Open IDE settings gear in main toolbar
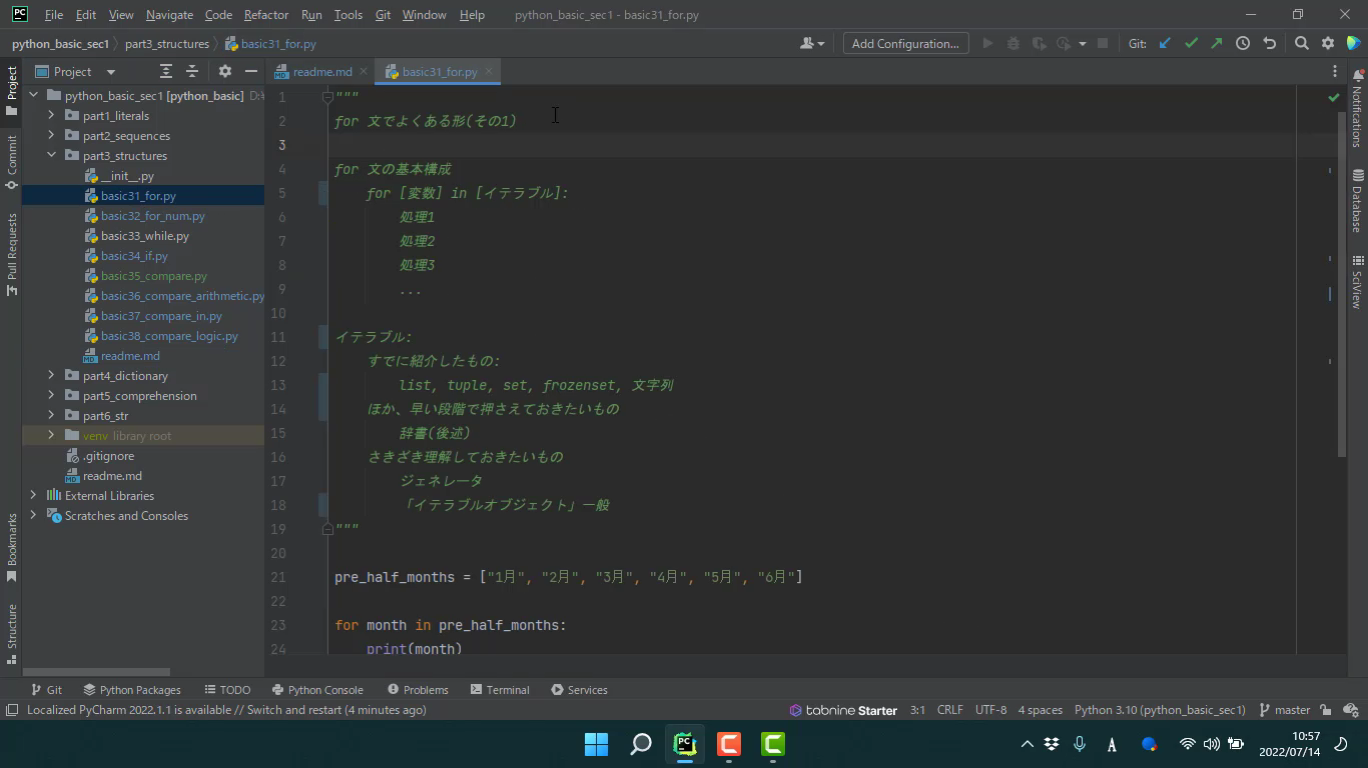Viewport: 1368px width, 768px height. click(1328, 43)
